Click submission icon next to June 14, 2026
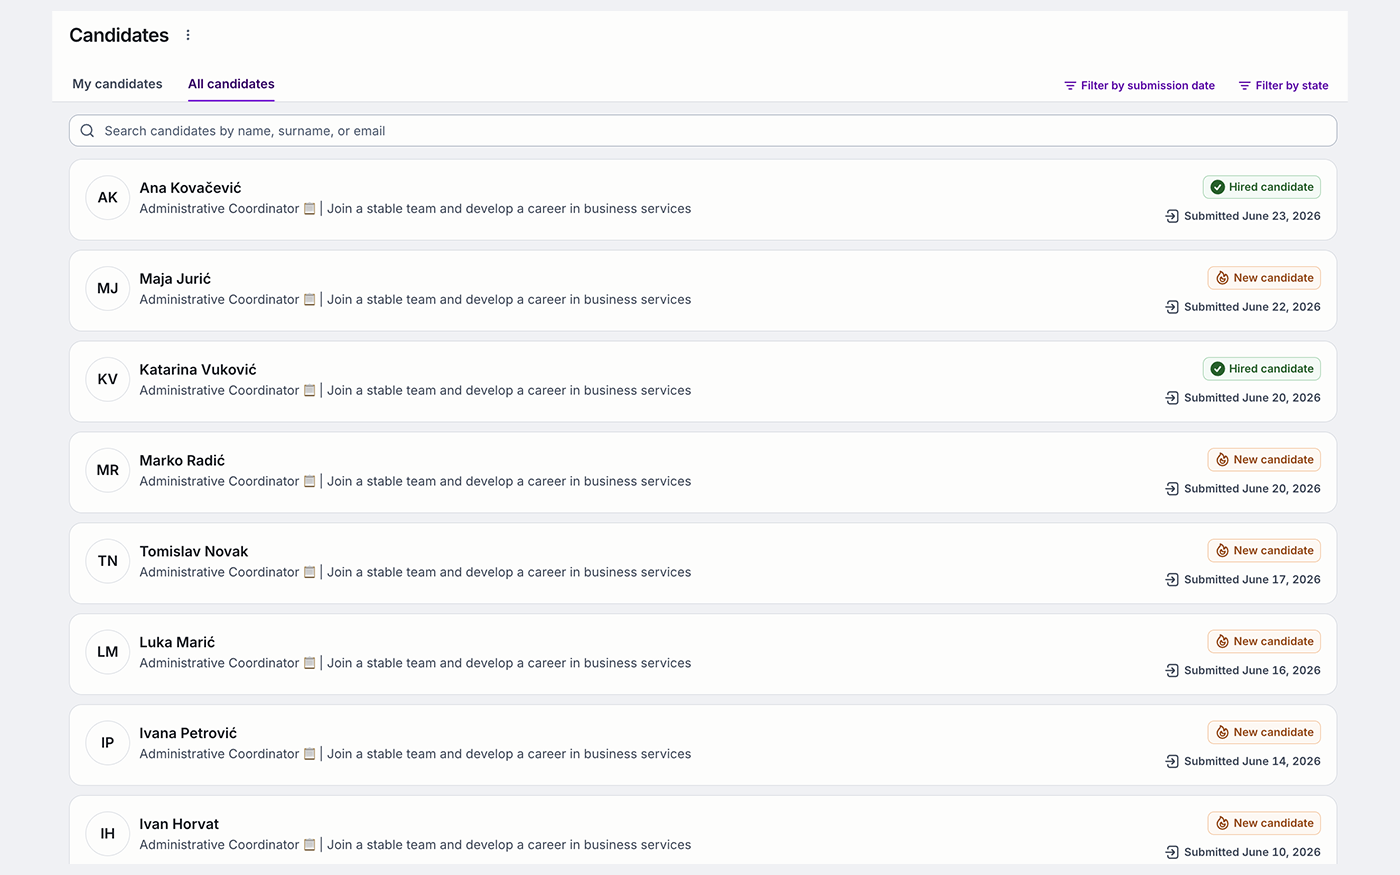This screenshot has height=875, width=1400. point(1172,762)
